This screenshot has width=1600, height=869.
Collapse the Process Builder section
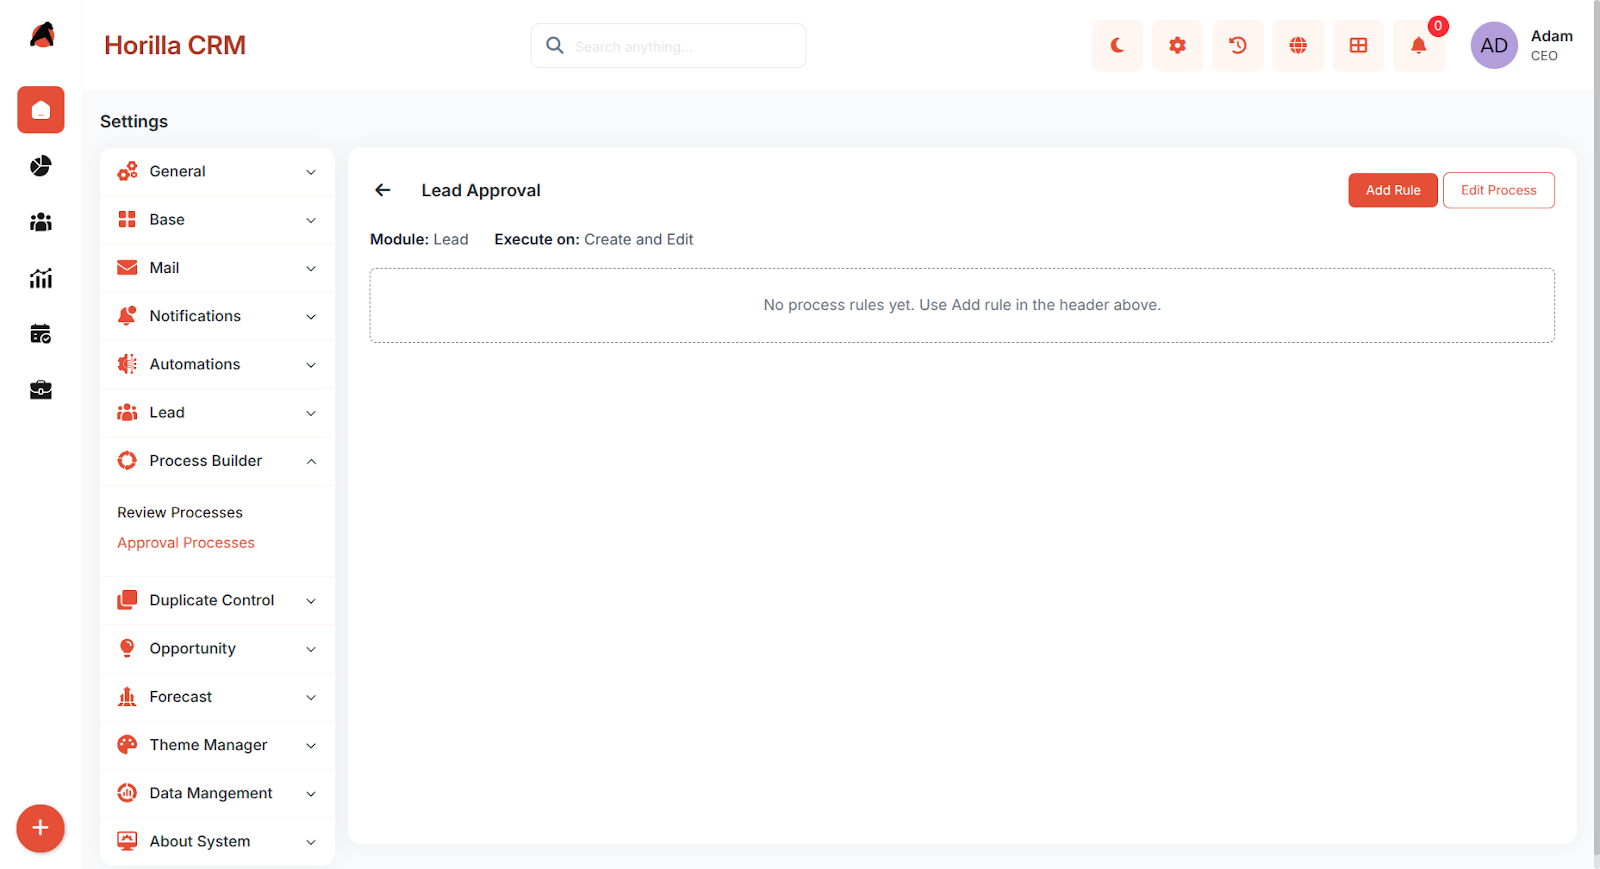217,461
